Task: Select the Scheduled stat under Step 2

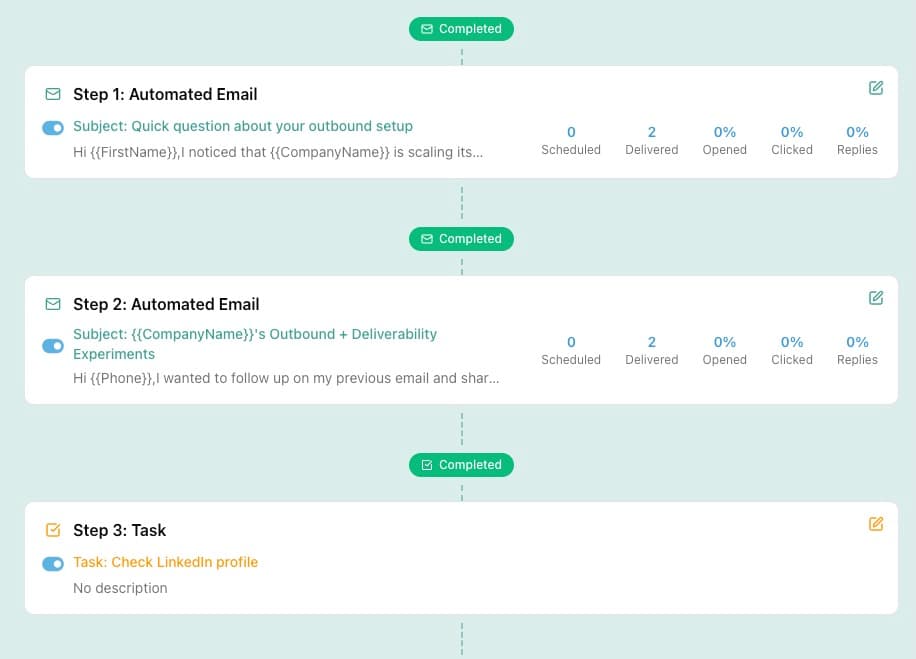Action: click(571, 350)
